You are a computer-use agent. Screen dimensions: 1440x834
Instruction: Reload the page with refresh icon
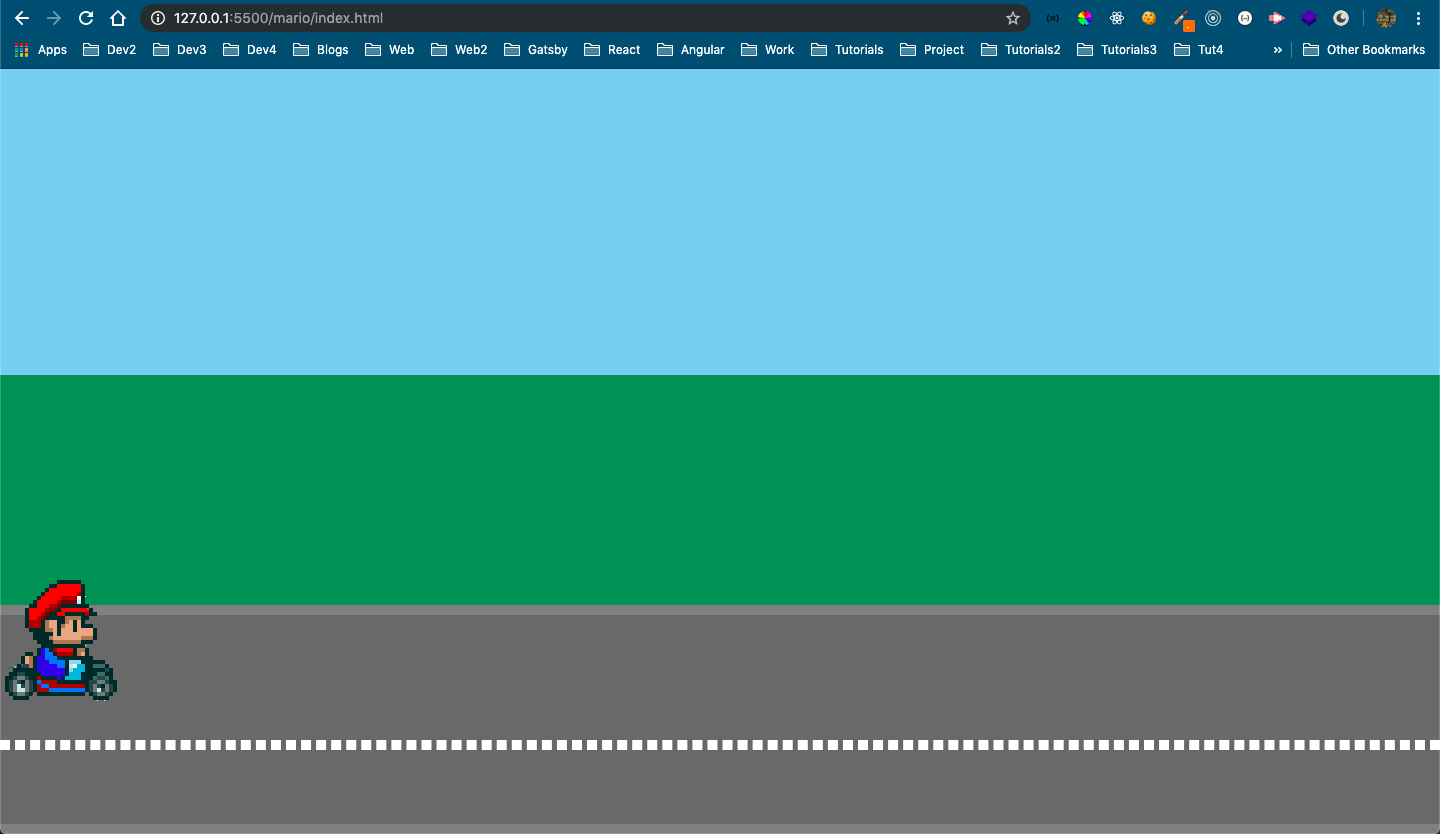pos(86,18)
